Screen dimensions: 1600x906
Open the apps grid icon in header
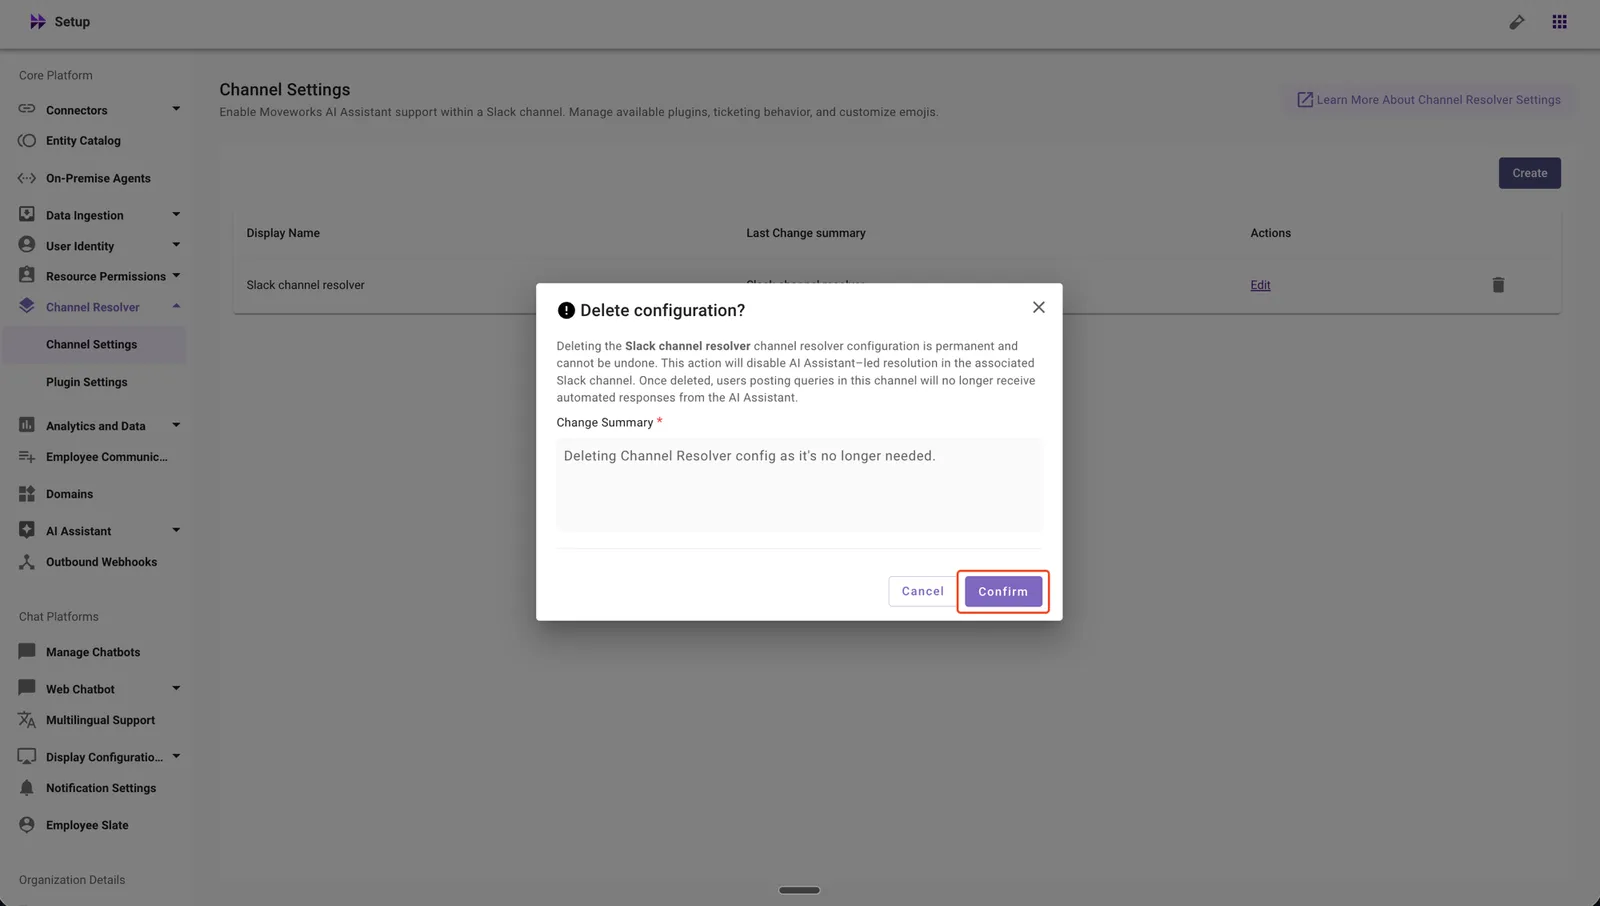tap(1559, 22)
